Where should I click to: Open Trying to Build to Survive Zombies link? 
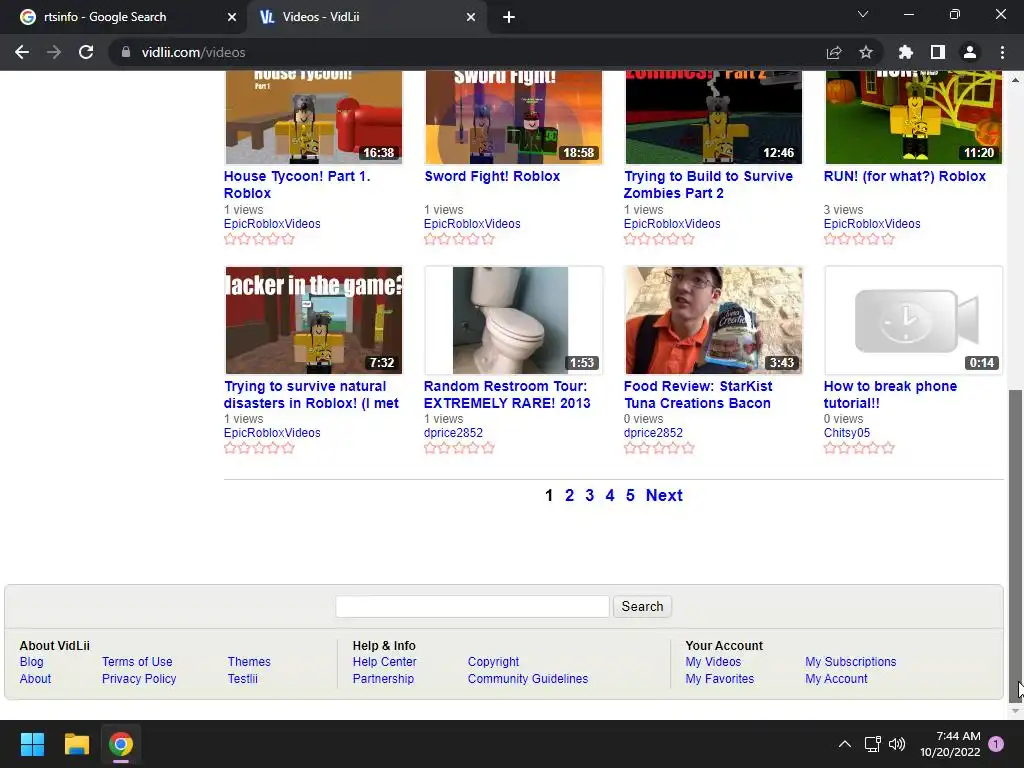pyautogui.click(x=708, y=184)
